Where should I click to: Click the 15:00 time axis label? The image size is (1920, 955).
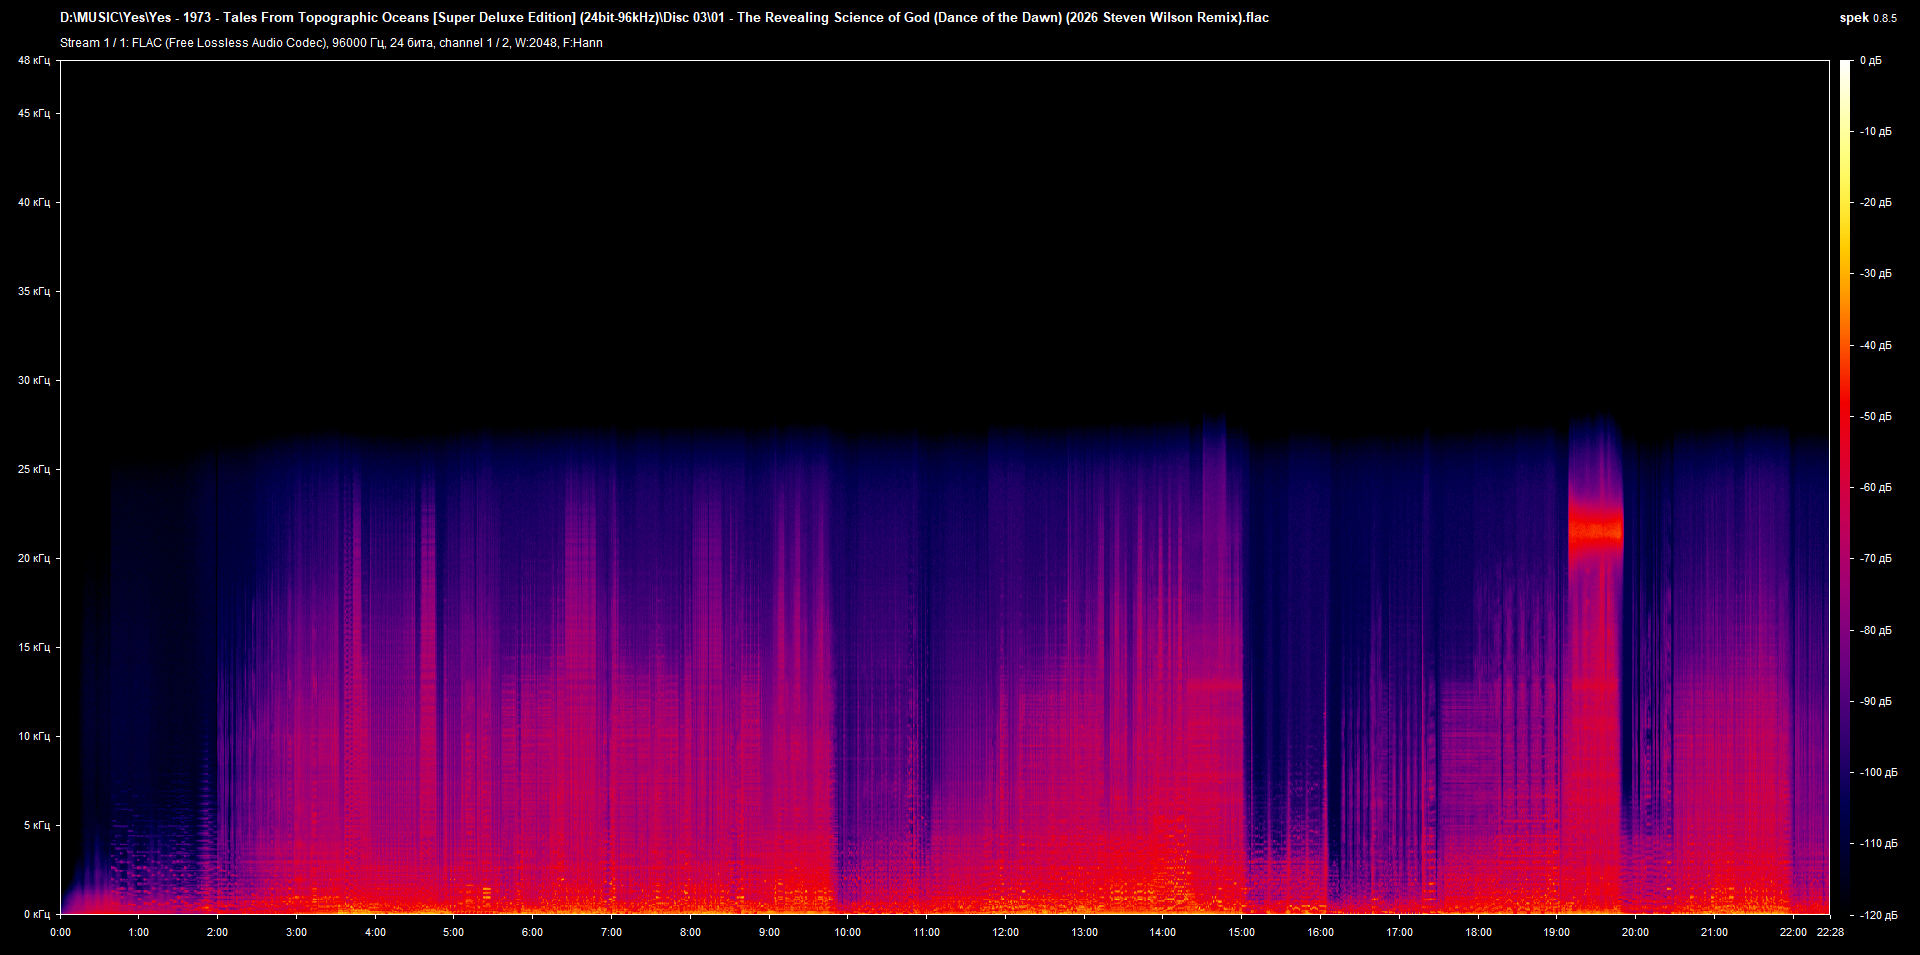(1241, 933)
